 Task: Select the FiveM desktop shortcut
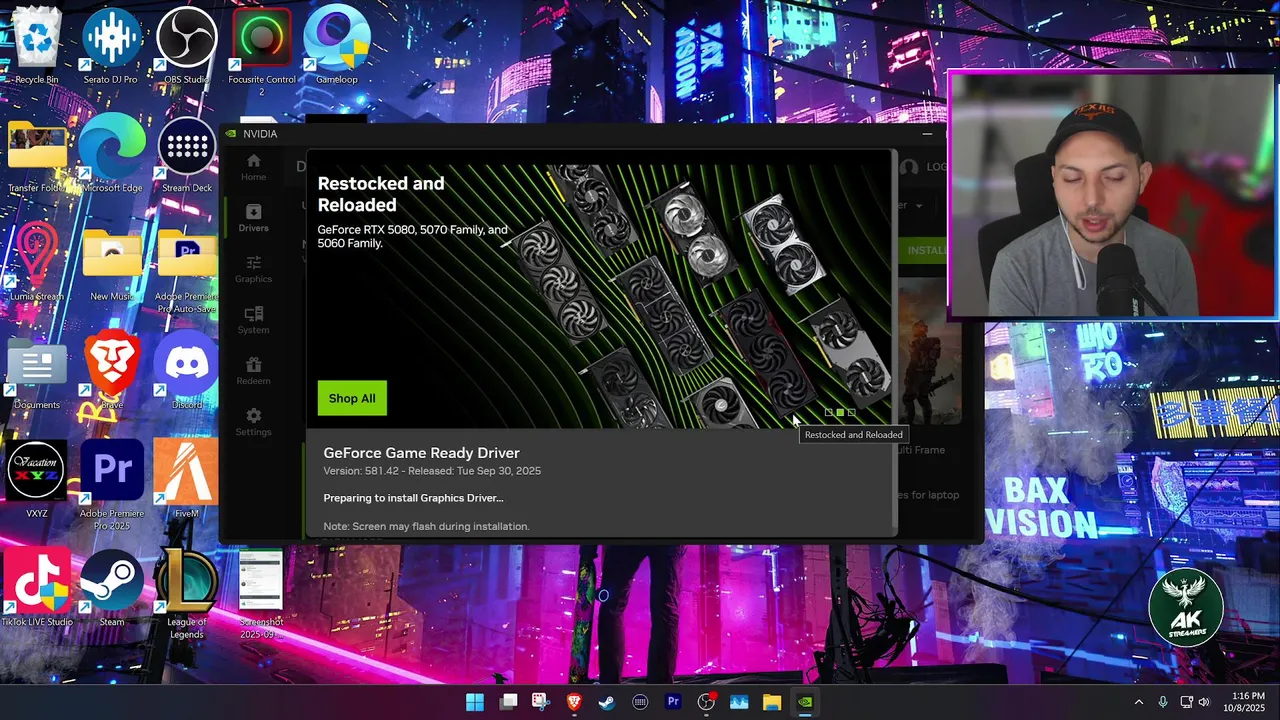tap(186, 480)
